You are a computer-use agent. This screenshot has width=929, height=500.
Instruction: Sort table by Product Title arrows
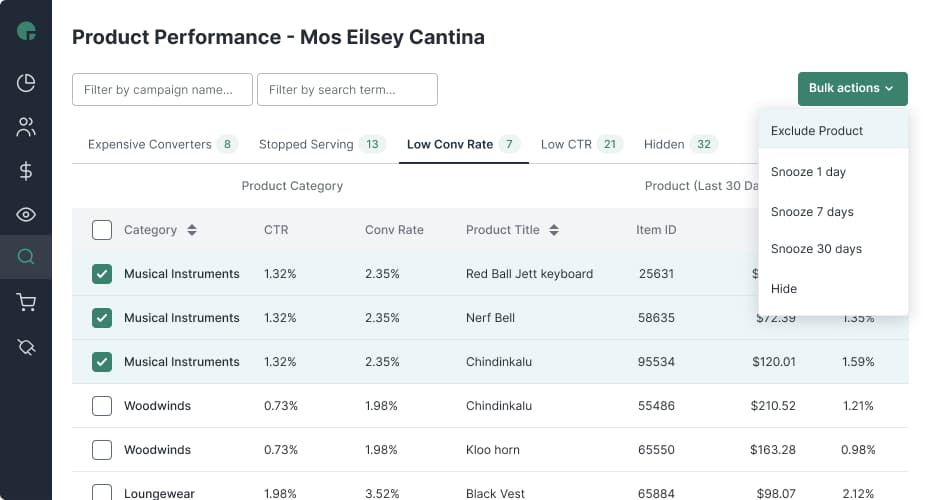[x=554, y=230]
